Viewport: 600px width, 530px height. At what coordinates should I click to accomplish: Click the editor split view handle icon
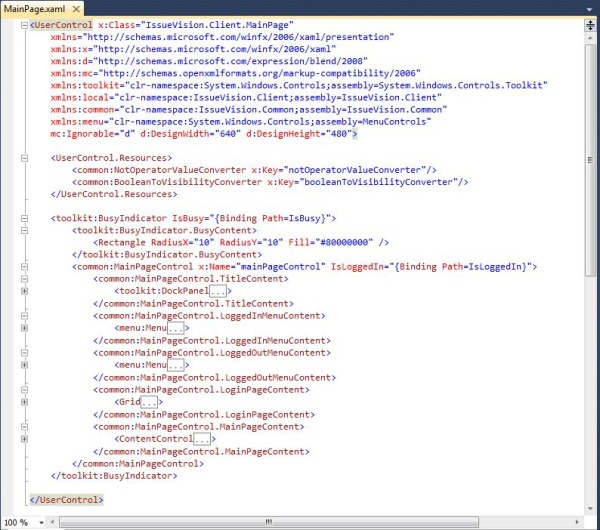[x=590, y=25]
